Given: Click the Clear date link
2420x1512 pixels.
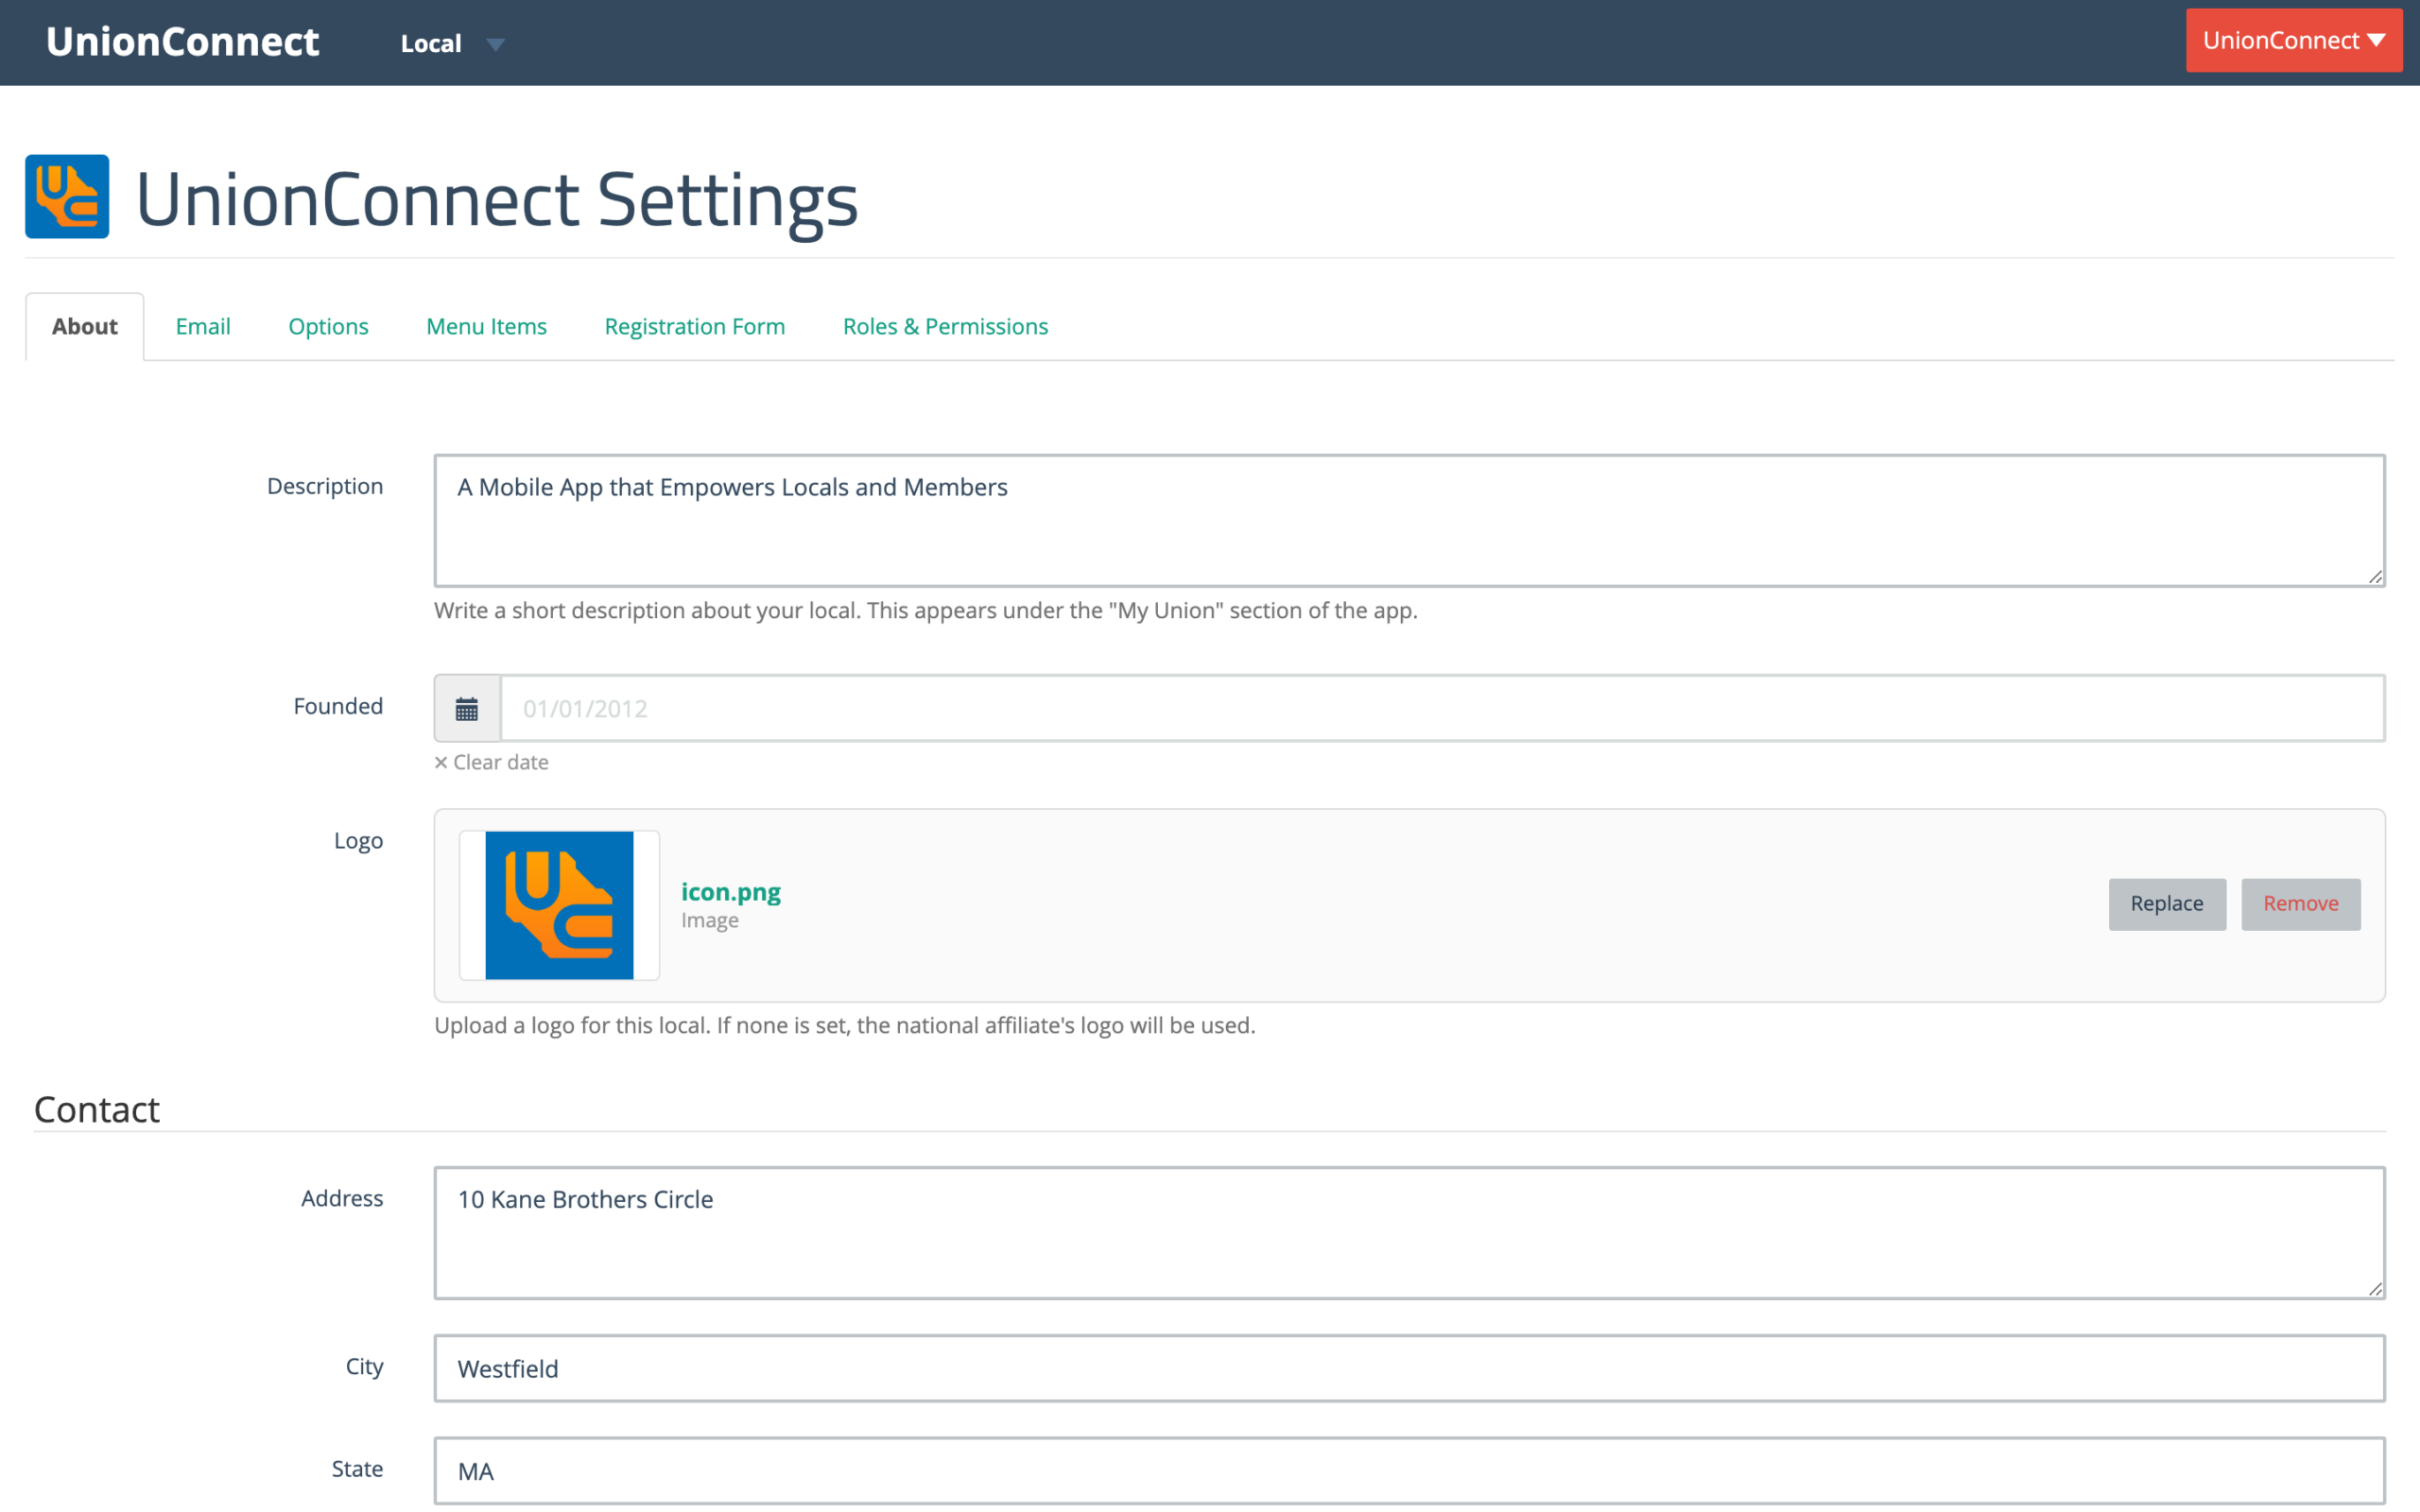Looking at the screenshot, I should click(491, 762).
